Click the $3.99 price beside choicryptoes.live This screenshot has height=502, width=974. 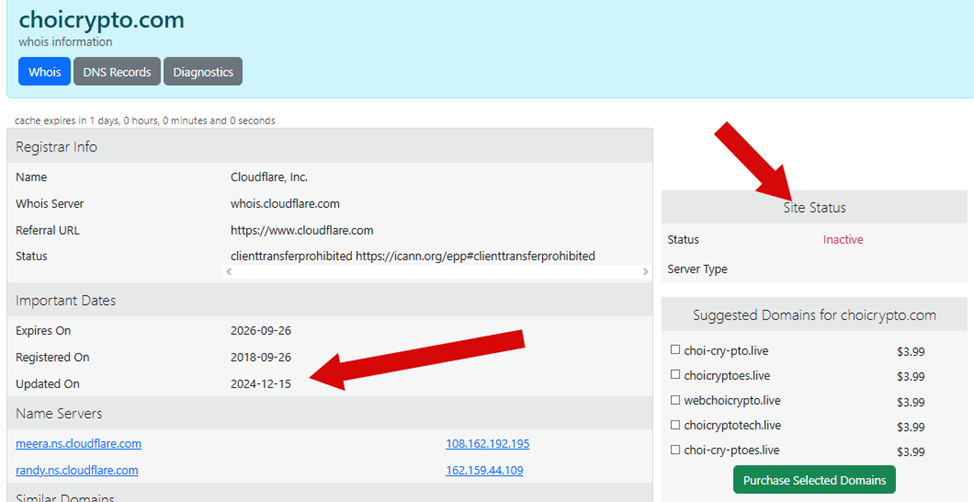coord(911,376)
